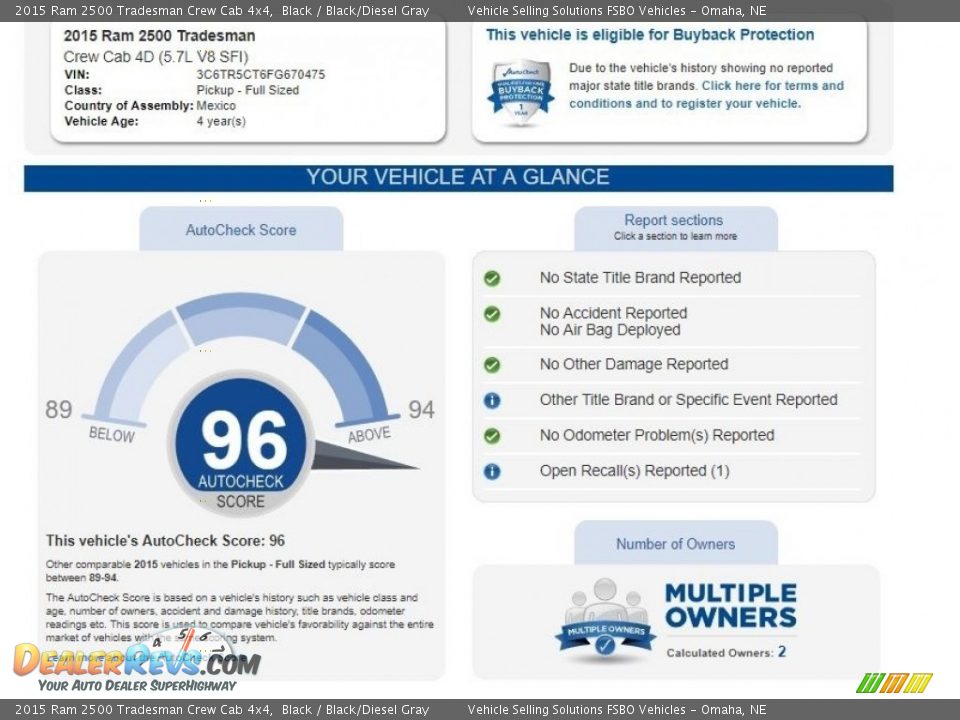
Task: Select the AutoCheck Score tab header
Action: tap(241, 229)
